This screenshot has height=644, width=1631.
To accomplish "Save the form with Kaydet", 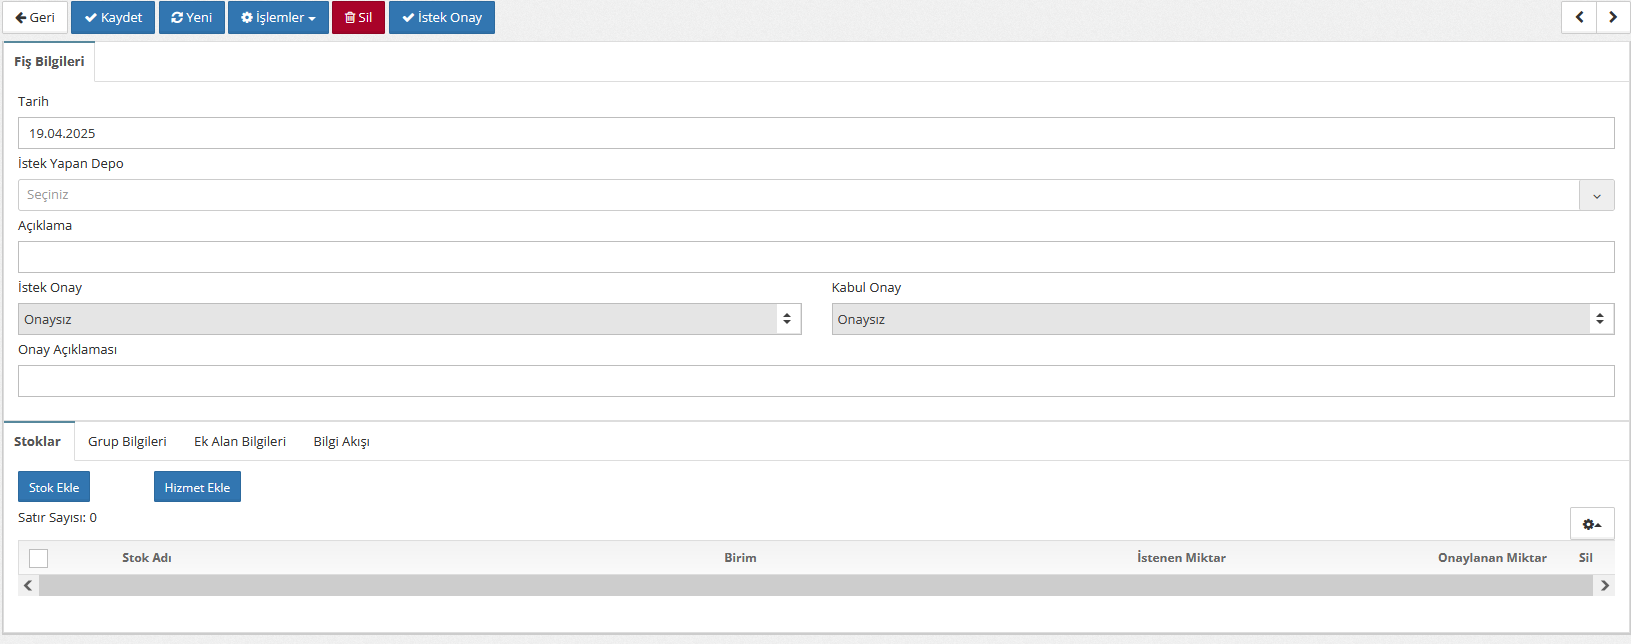I will 113,18.
